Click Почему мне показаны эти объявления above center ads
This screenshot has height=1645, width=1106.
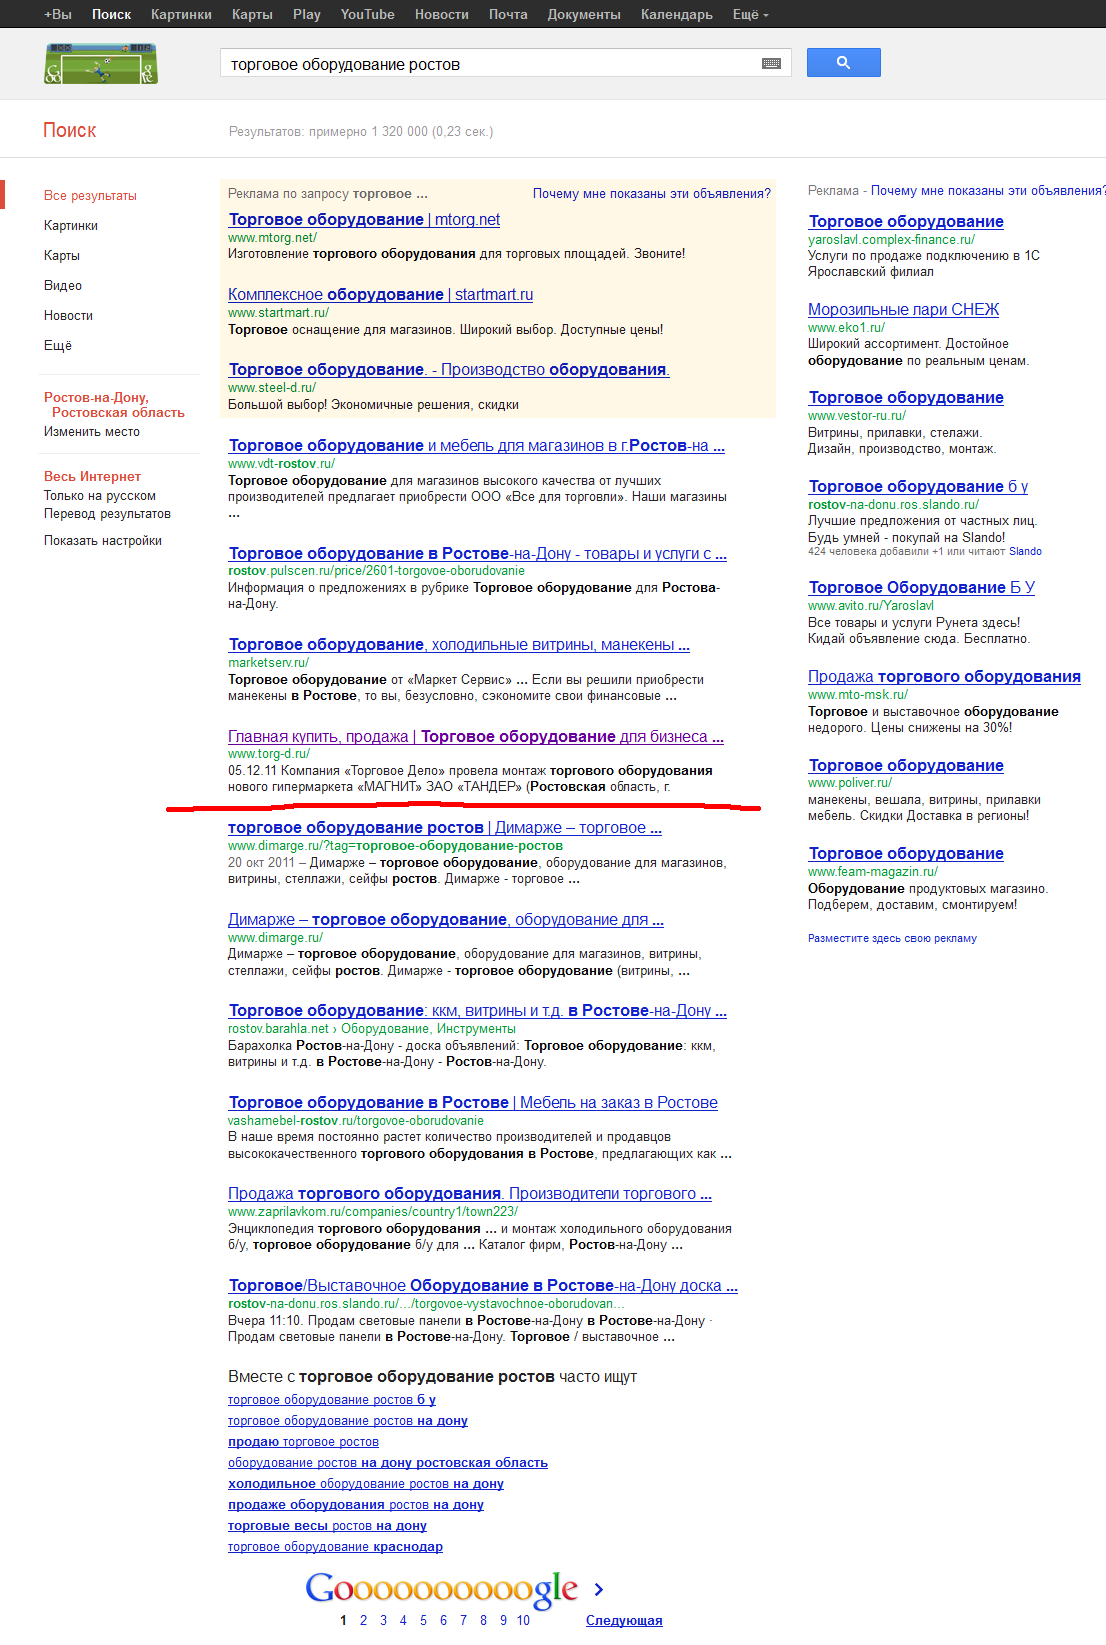(x=652, y=194)
